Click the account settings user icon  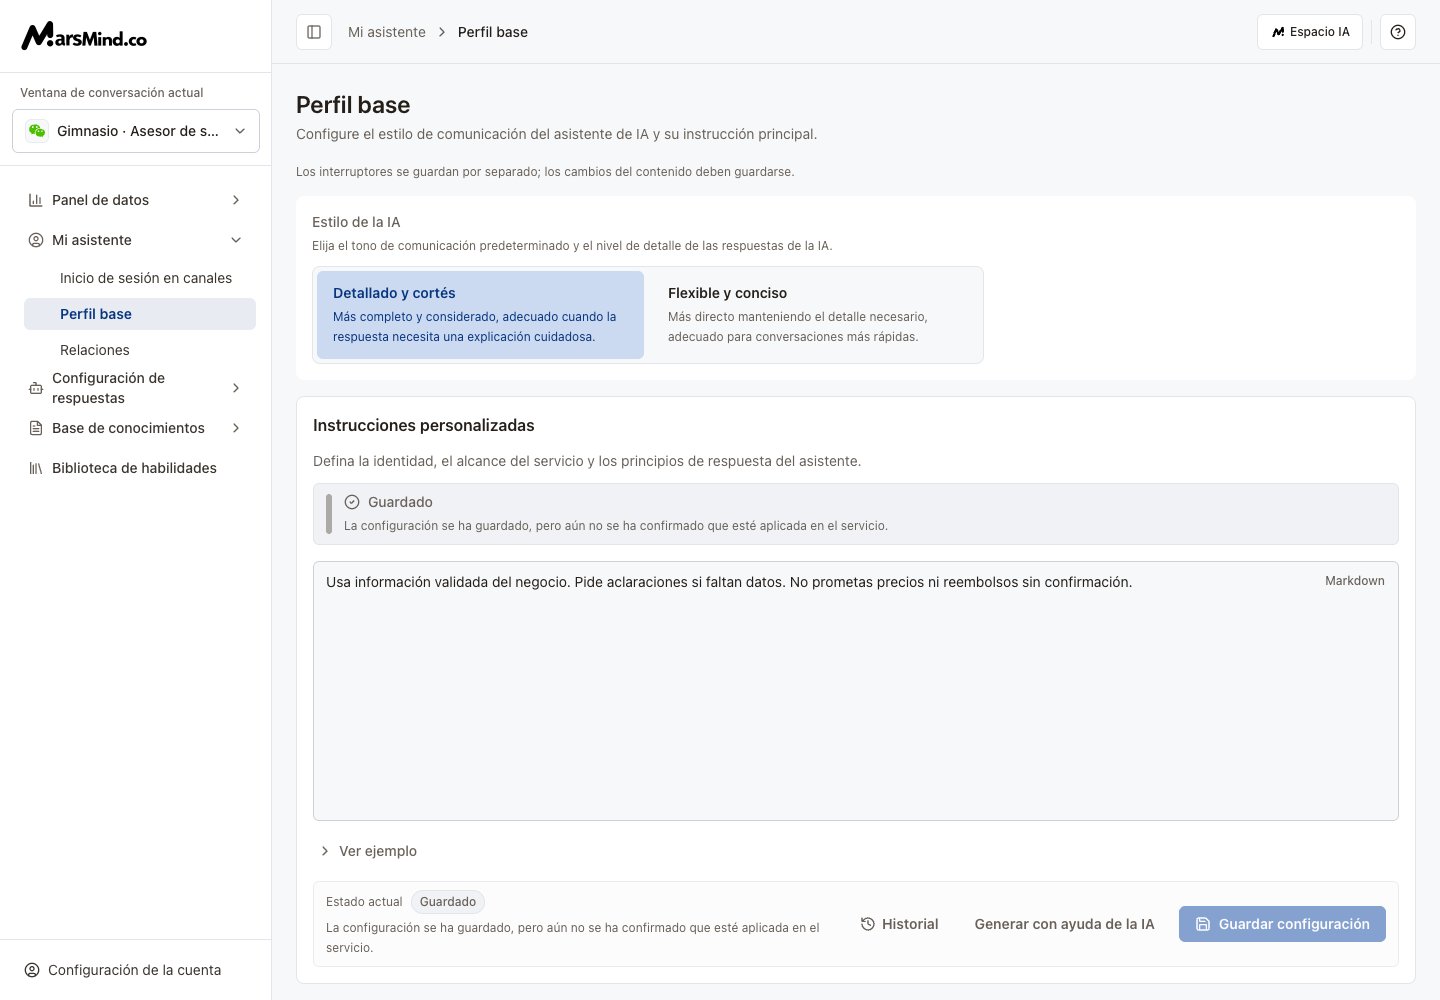coord(32,970)
